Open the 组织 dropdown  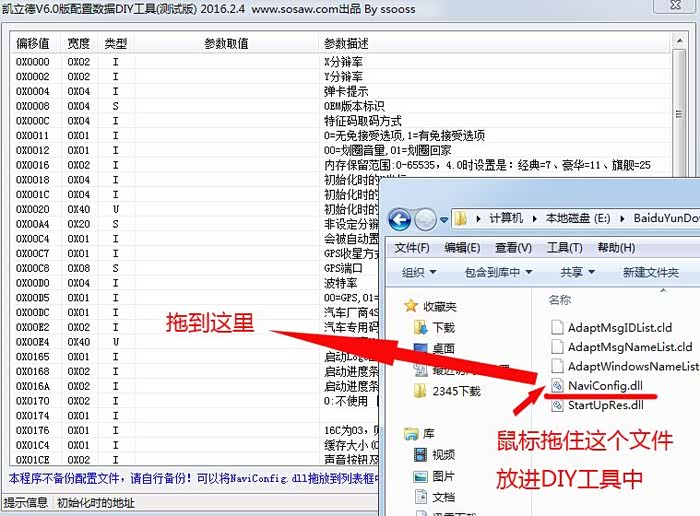point(419,272)
